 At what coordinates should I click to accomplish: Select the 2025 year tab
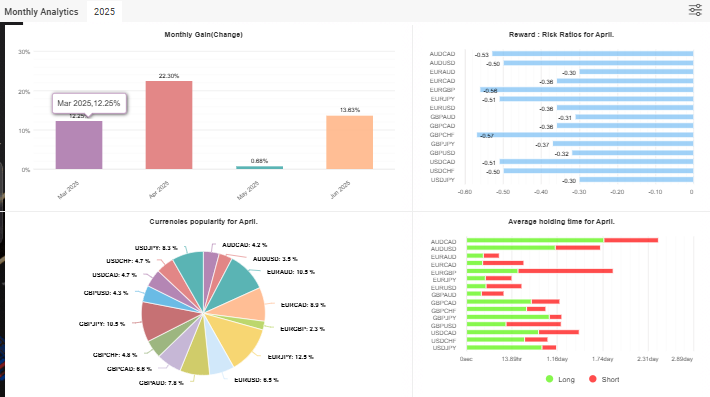(x=104, y=11)
